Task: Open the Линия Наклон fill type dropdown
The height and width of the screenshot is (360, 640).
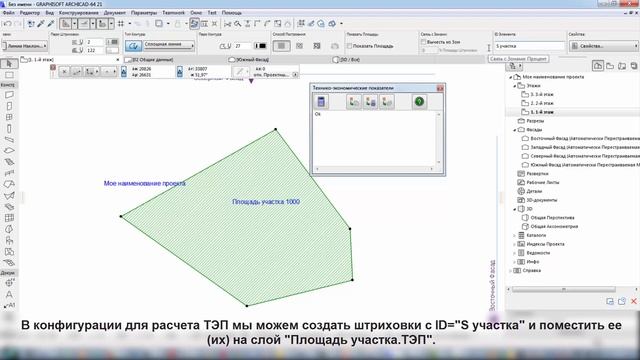Action: pos(24,46)
